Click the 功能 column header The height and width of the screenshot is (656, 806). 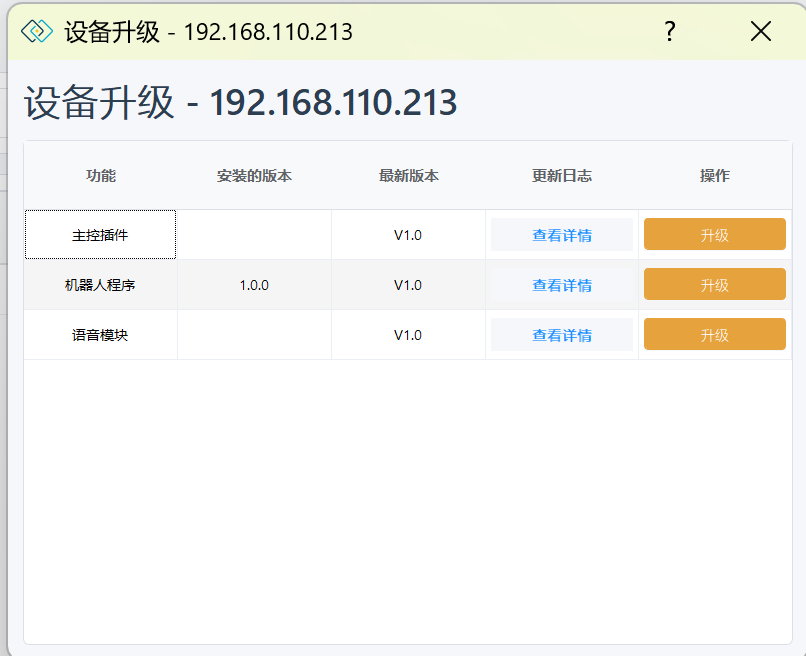pos(101,176)
